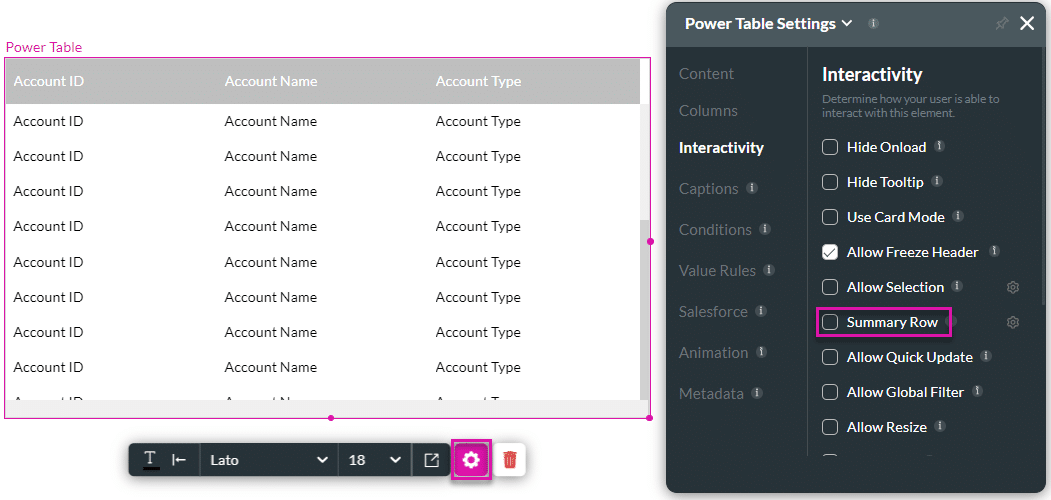Viewport: 1051px width, 500px height.
Task: Open the Value Rules settings tab
Action: 717,271
